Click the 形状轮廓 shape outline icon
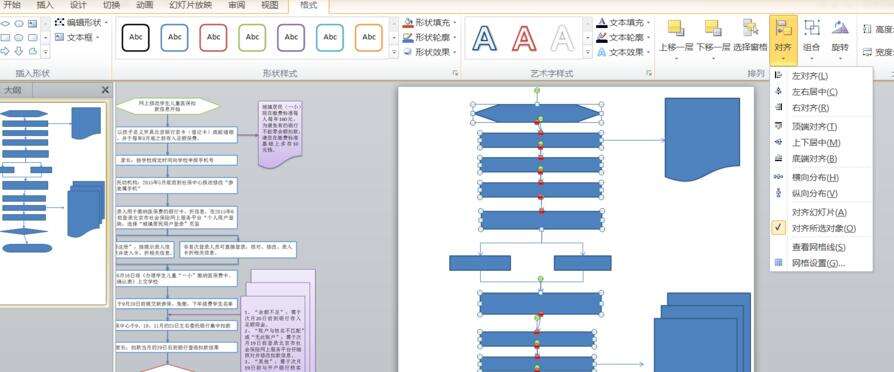Viewport: 894px width, 372px height. [x=408, y=37]
